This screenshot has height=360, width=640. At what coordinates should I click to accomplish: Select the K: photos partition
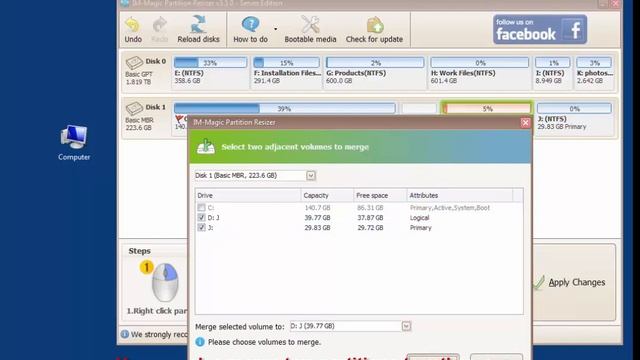tap(594, 72)
